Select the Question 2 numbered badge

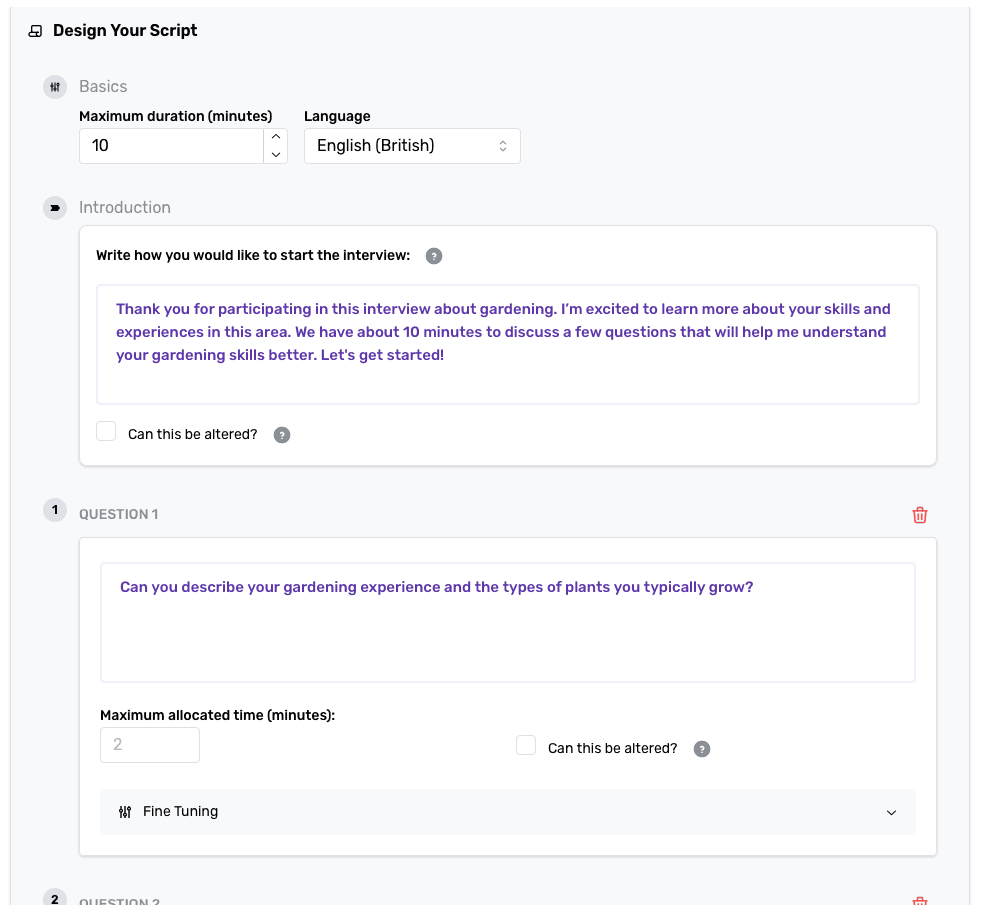pos(55,898)
